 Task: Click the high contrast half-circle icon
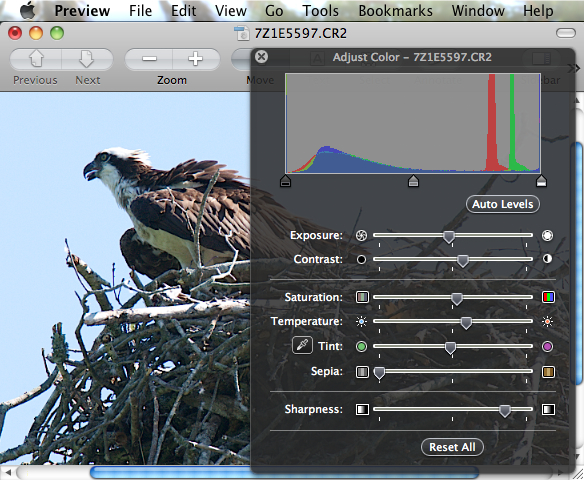547,259
